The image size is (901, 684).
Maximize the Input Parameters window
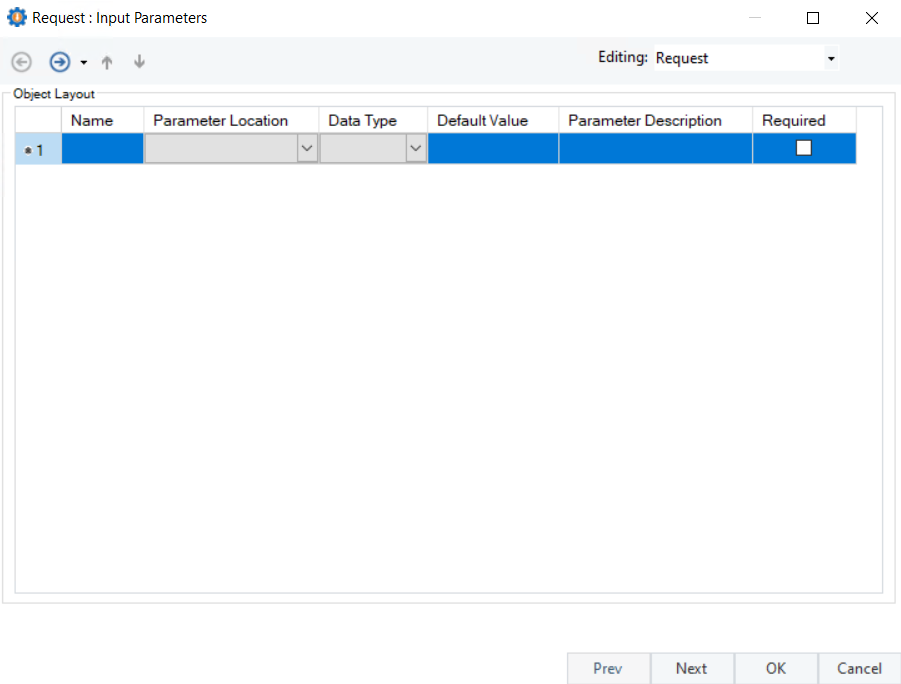(x=813, y=18)
